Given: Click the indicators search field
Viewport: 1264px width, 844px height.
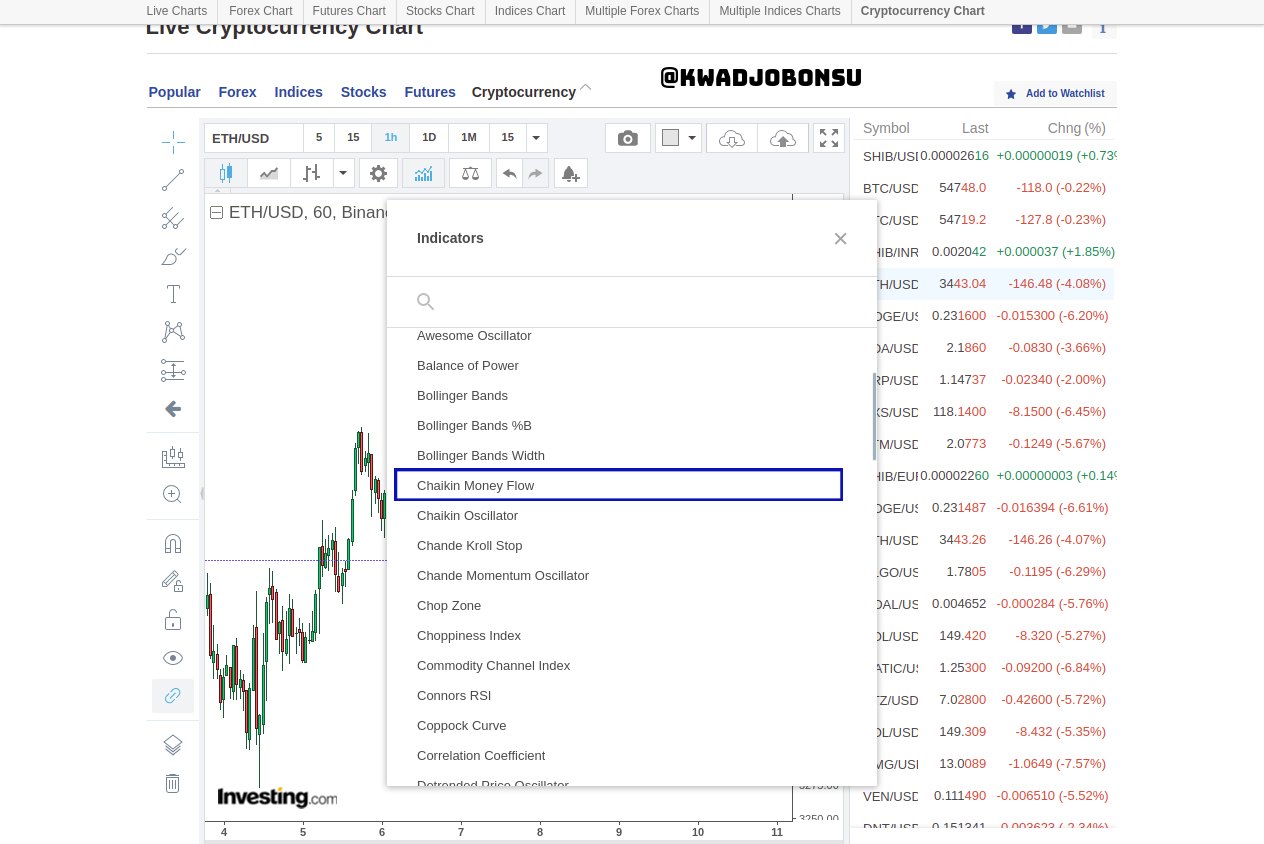Looking at the screenshot, I should [632, 301].
